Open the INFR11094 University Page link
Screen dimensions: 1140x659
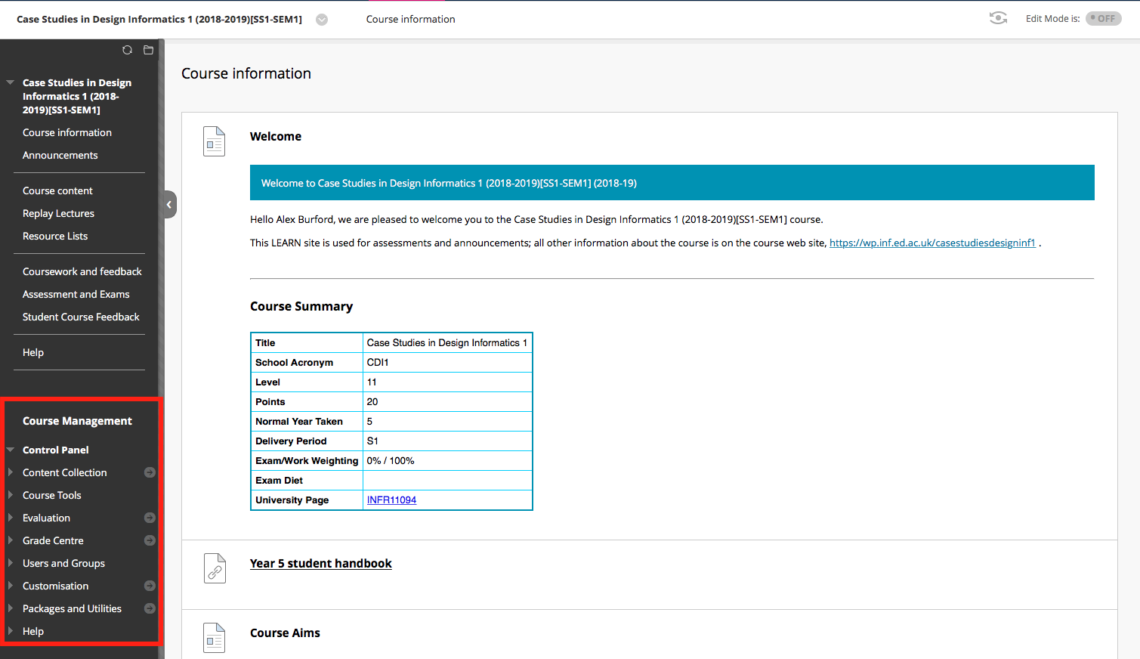click(x=391, y=500)
